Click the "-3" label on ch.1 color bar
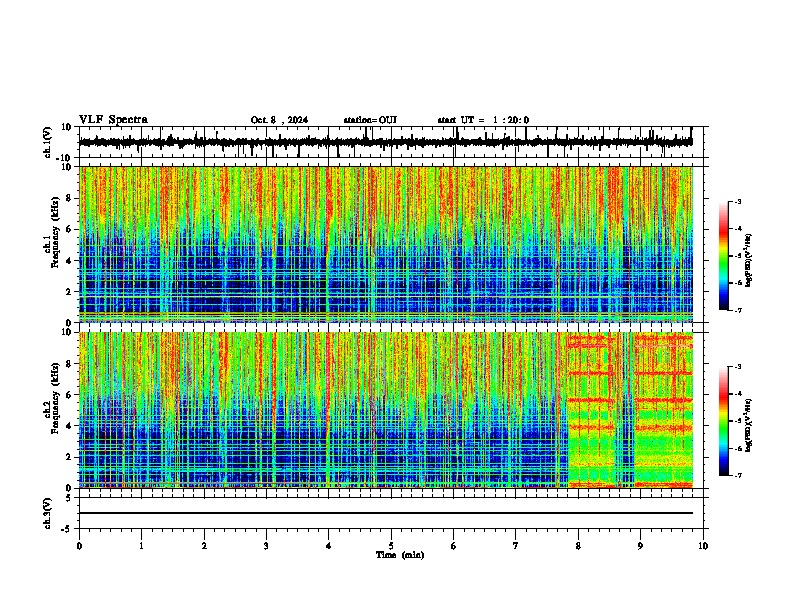 (738, 201)
